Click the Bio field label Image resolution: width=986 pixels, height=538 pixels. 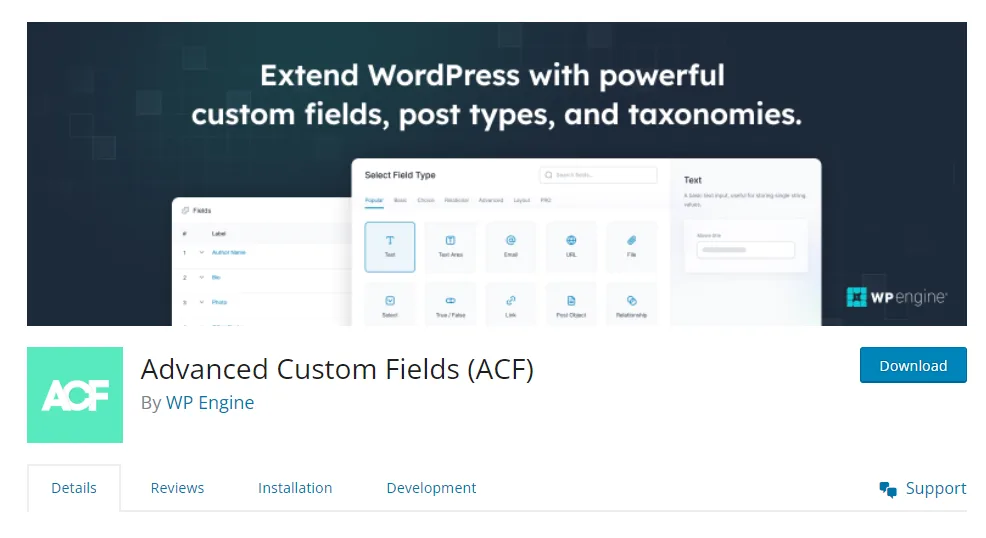pos(216,277)
